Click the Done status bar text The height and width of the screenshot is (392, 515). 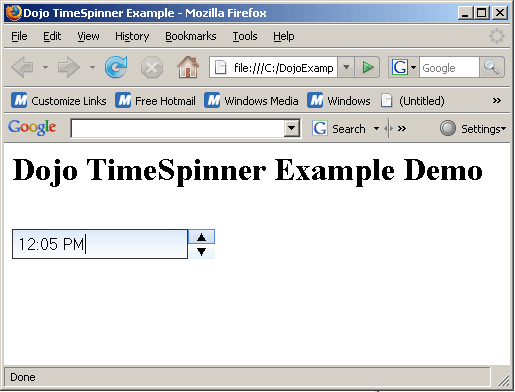click(23, 377)
